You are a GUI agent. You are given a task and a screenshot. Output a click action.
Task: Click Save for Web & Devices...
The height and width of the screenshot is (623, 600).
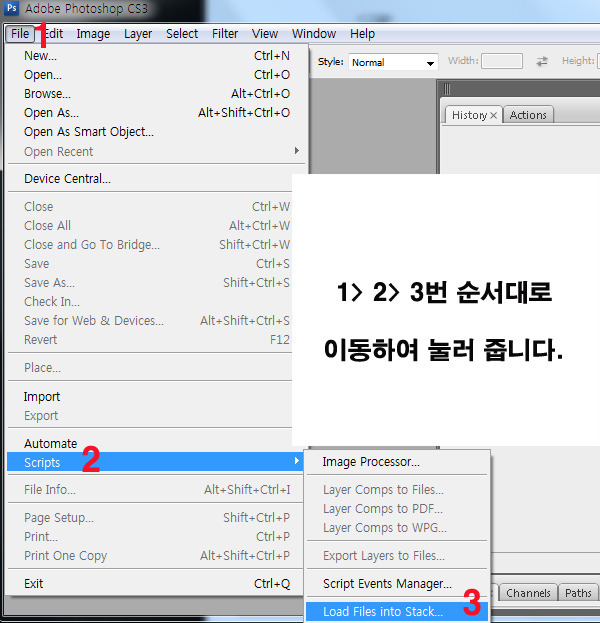point(150,321)
